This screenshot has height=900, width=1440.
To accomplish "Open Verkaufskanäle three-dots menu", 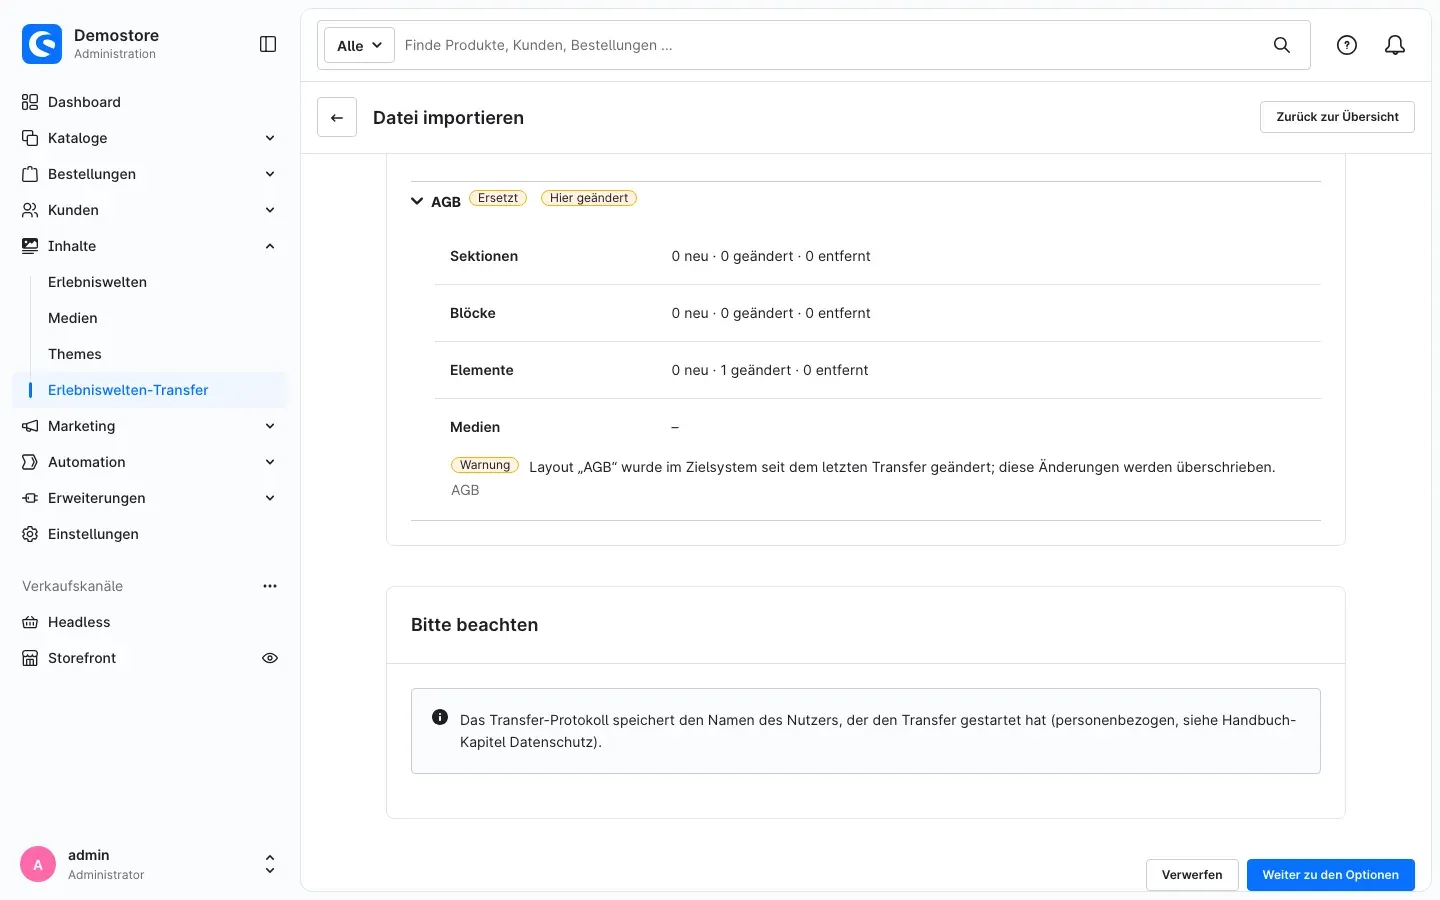I will 270,586.
